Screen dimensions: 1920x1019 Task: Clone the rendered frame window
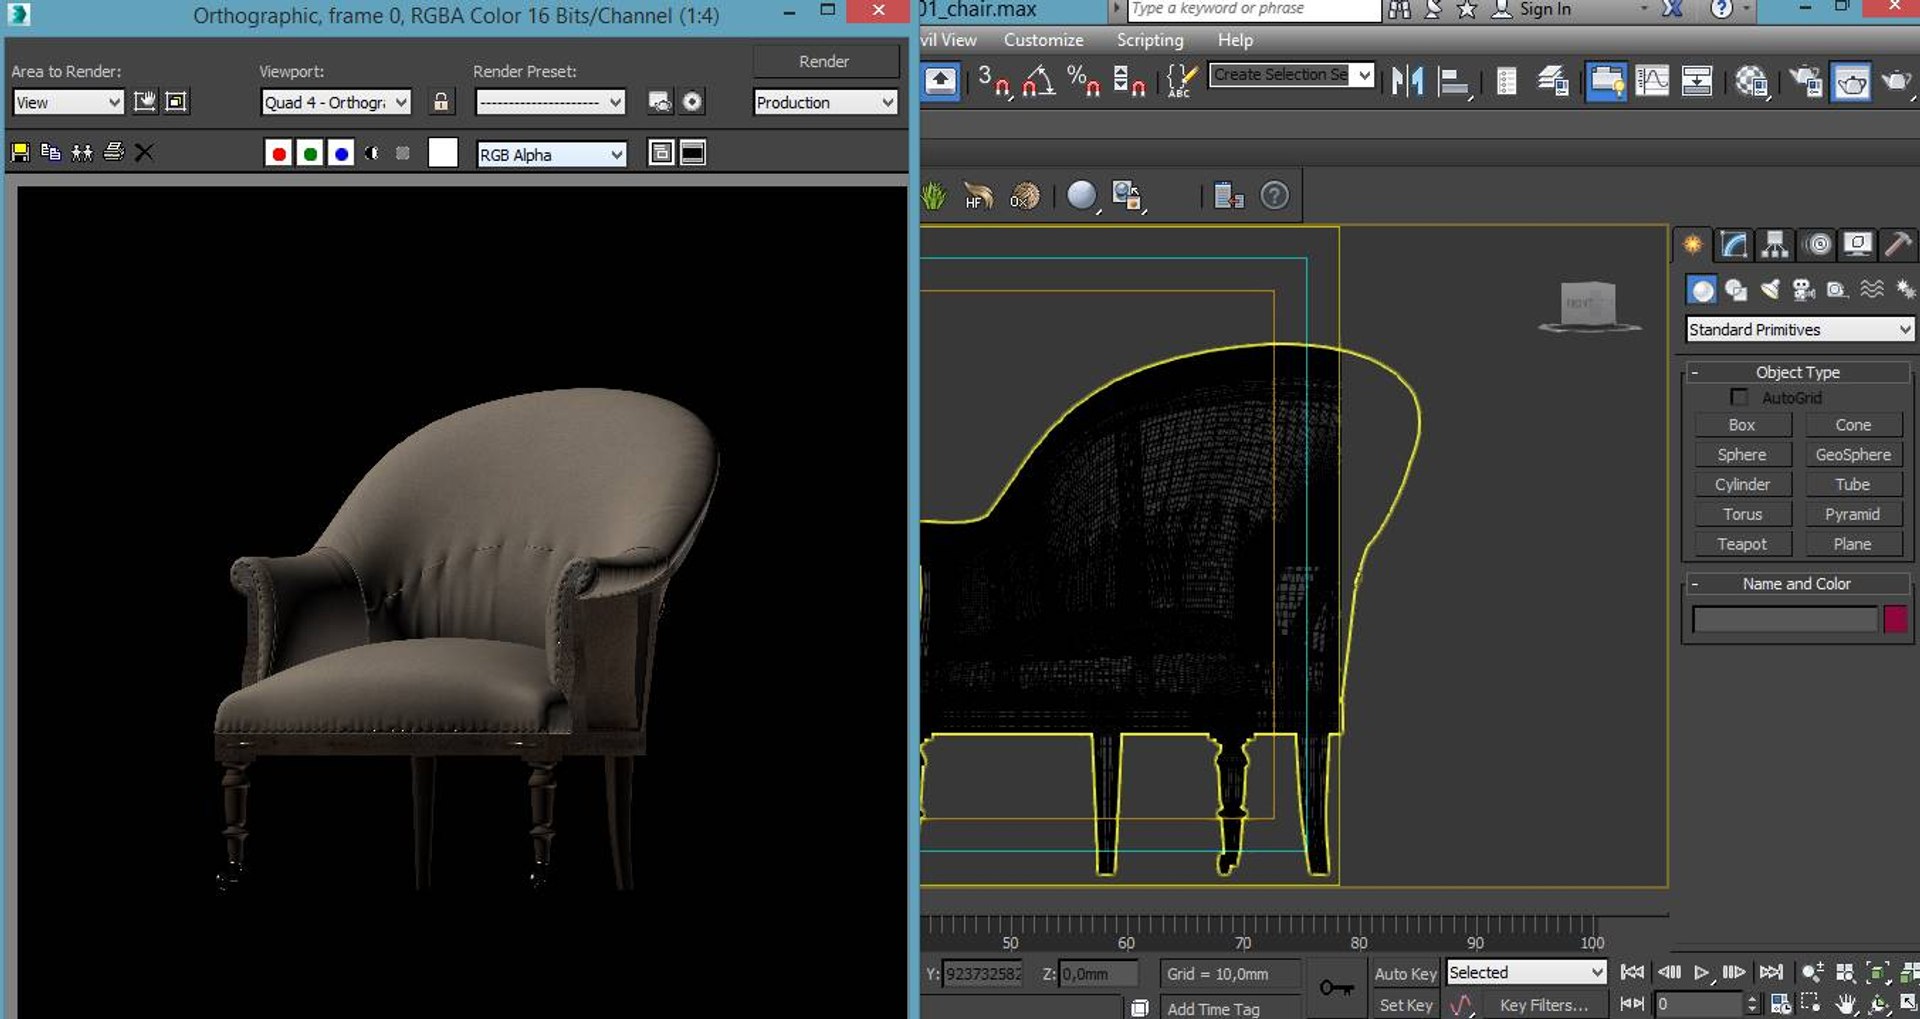[82, 153]
